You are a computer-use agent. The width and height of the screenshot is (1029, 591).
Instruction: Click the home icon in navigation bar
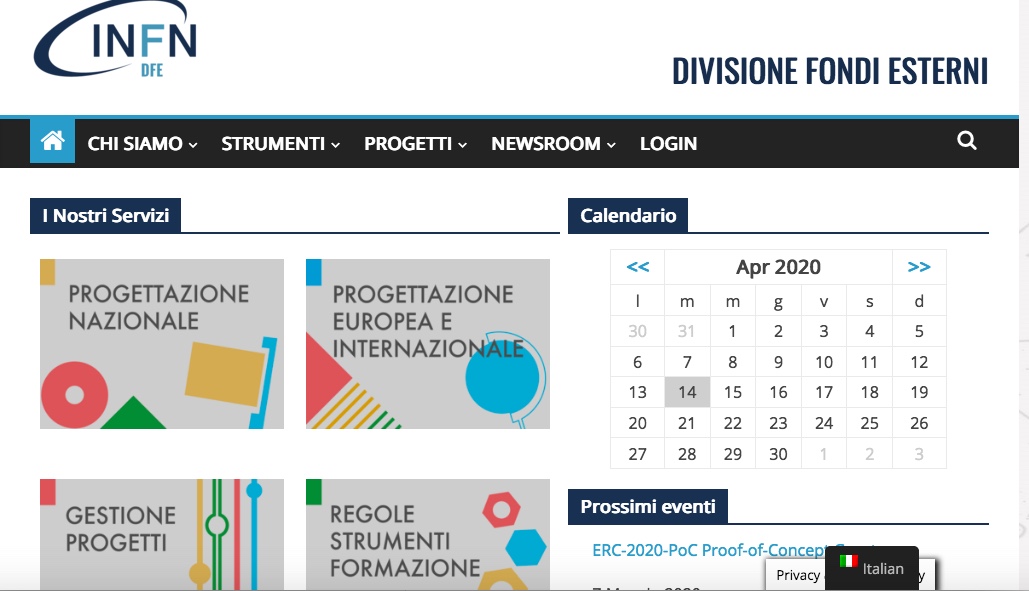point(52,142)
